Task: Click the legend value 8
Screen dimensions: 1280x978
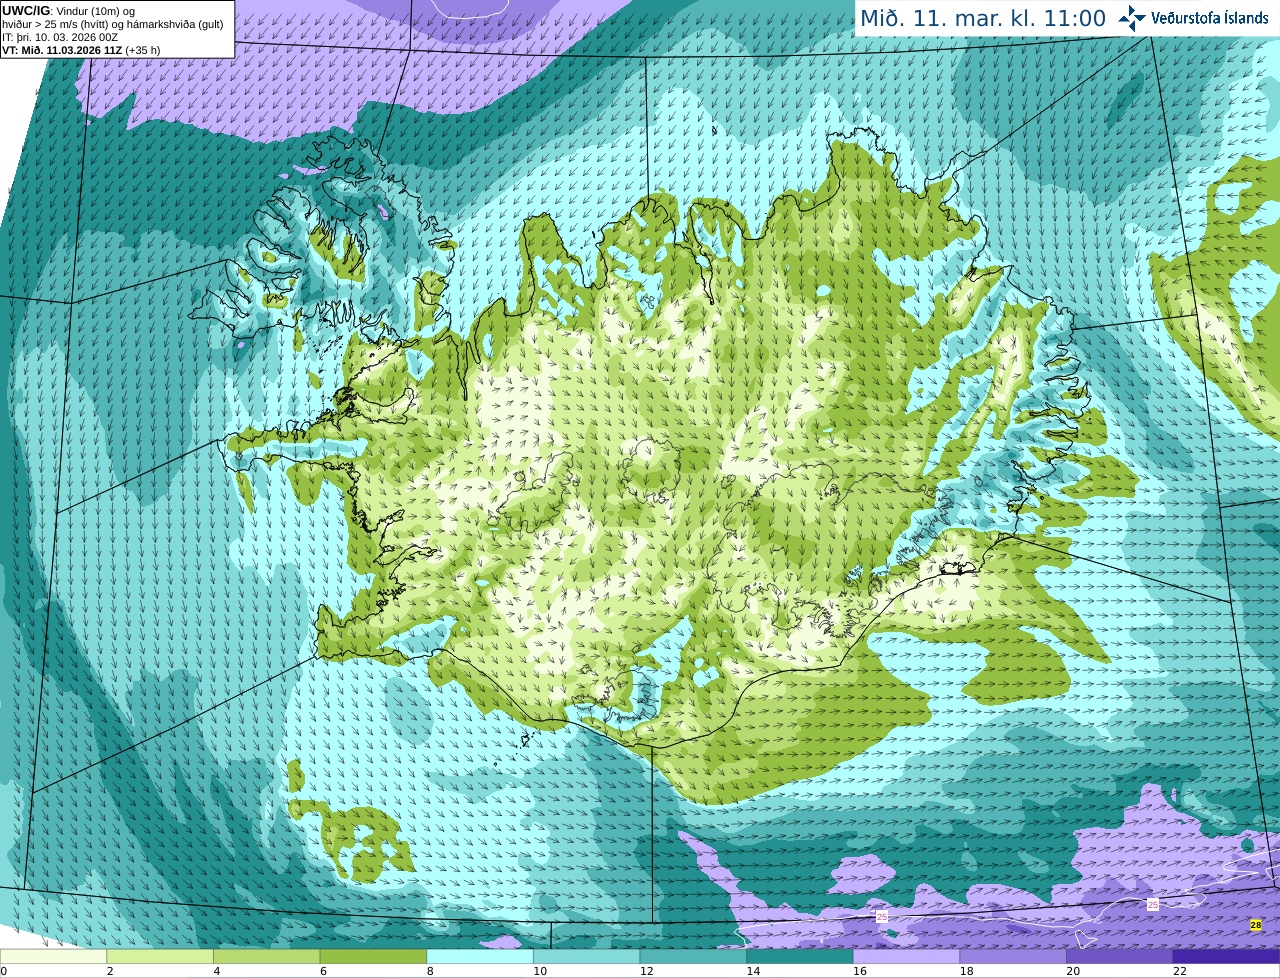Action: 430,971
